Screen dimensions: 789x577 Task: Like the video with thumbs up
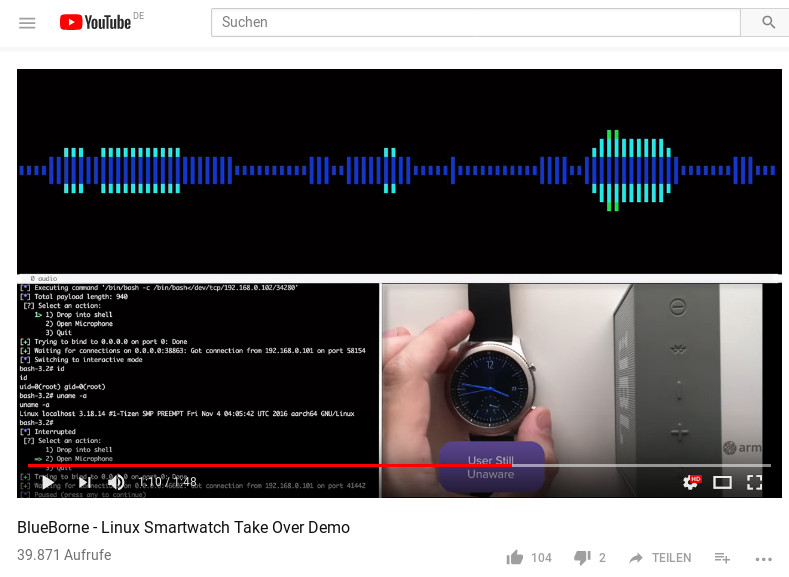pyautogui.click(x=515, y=557)
